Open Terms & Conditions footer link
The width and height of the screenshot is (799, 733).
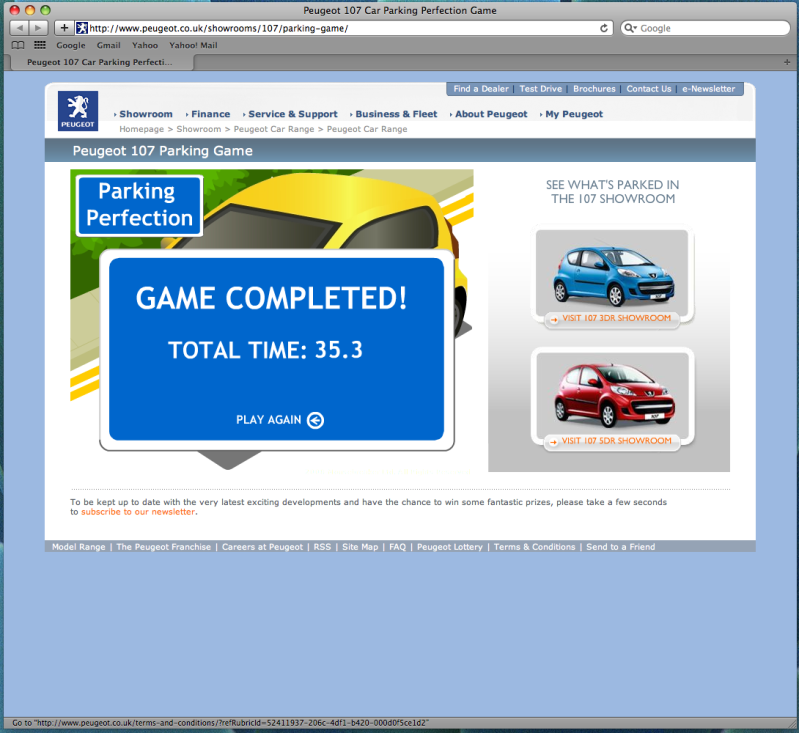(535, 547)
